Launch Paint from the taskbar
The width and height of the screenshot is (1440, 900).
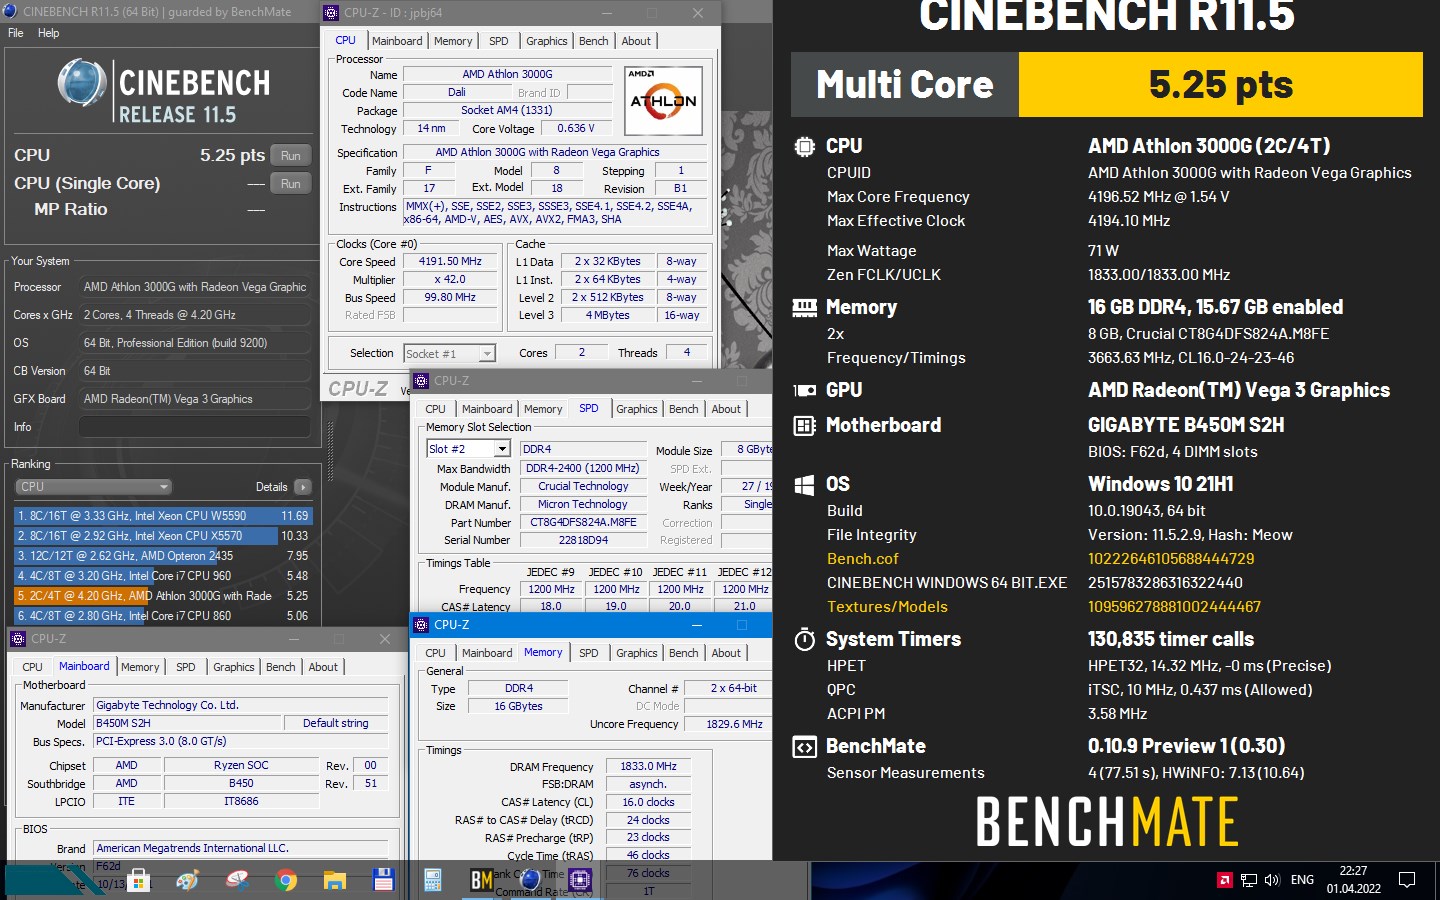(x=188, y=880)
